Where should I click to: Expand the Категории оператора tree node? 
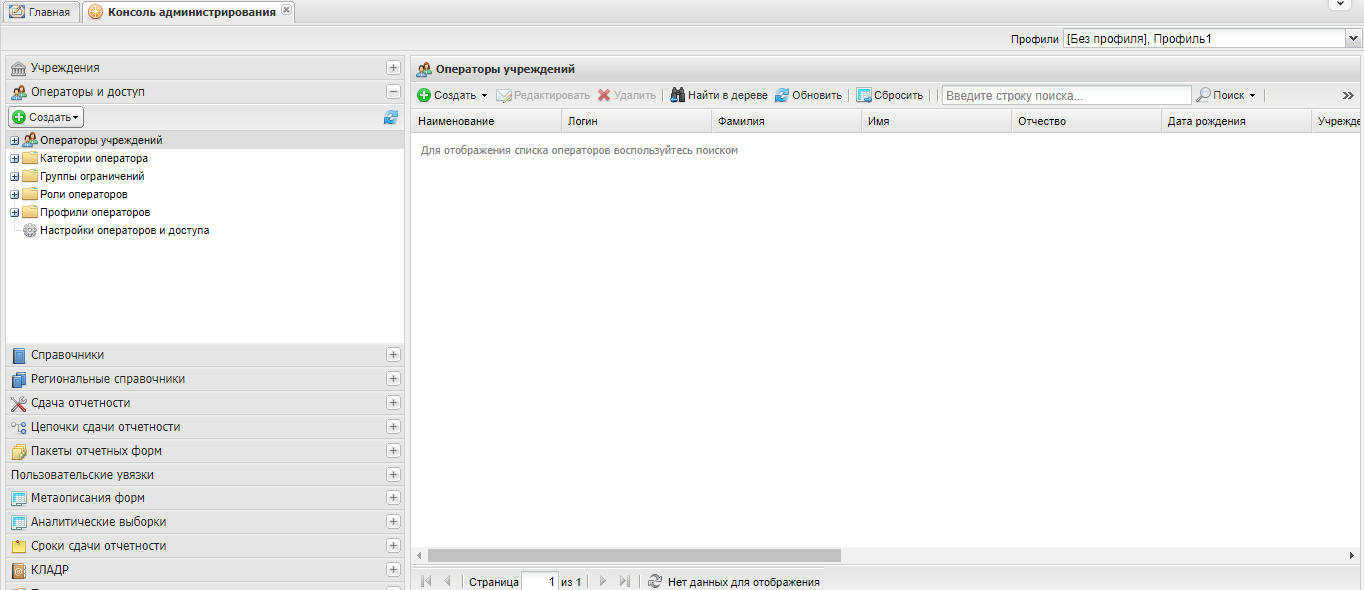point(14,158)
